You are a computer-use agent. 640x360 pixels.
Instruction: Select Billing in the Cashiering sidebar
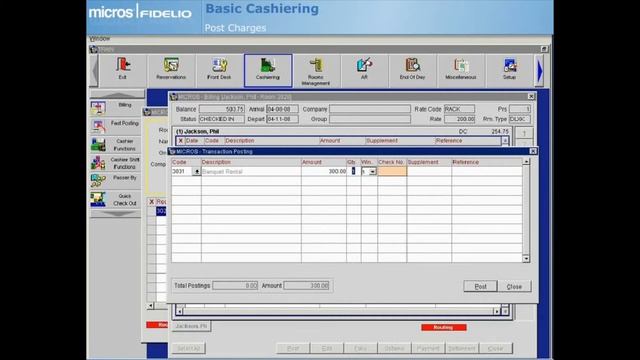pos(116,108)
